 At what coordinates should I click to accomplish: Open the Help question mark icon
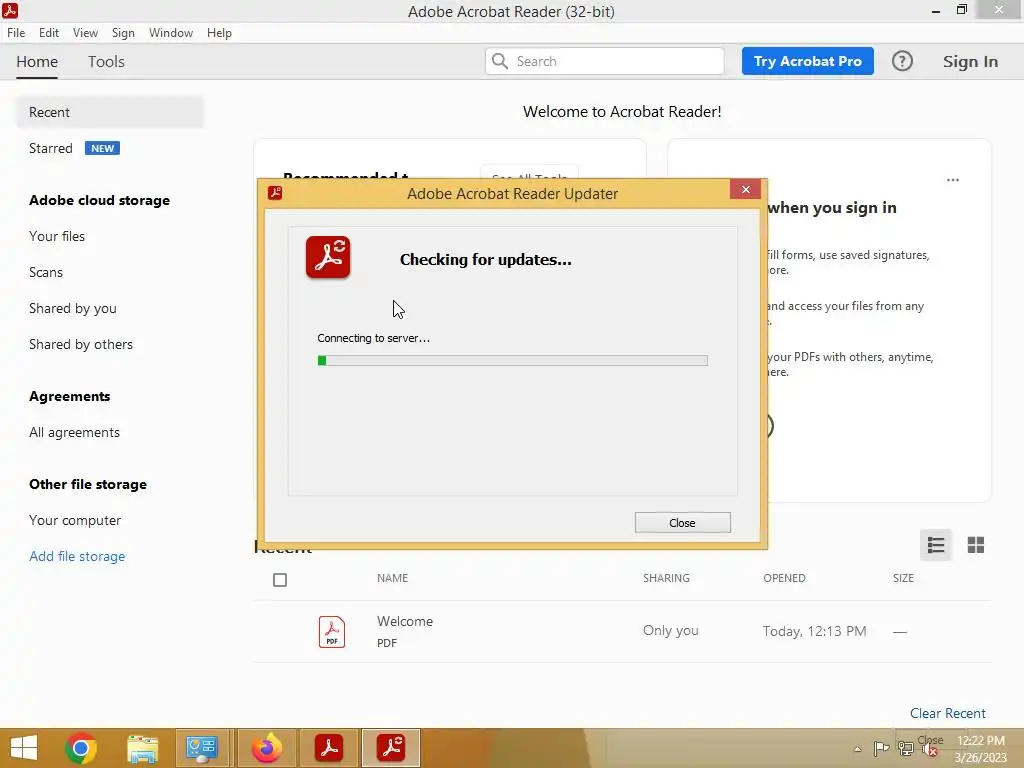[902, 61]
